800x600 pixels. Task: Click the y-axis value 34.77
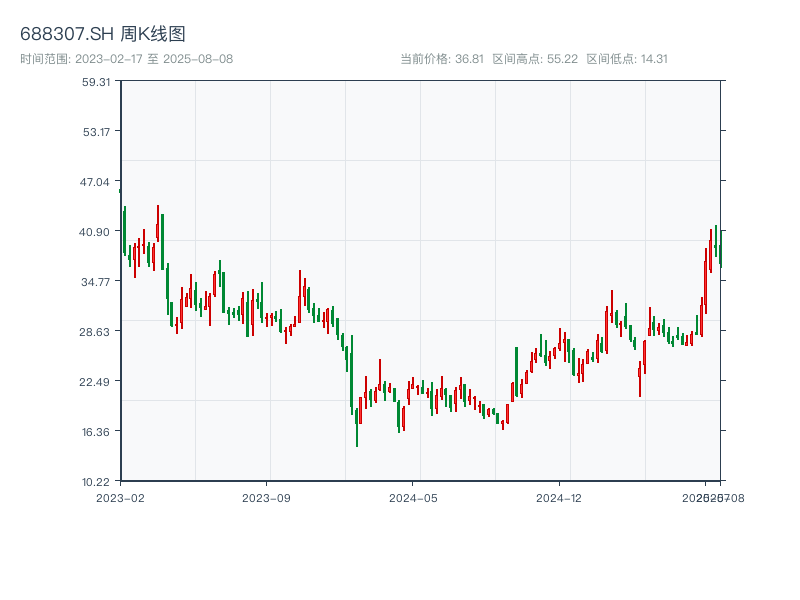click(x=95, y=282)
